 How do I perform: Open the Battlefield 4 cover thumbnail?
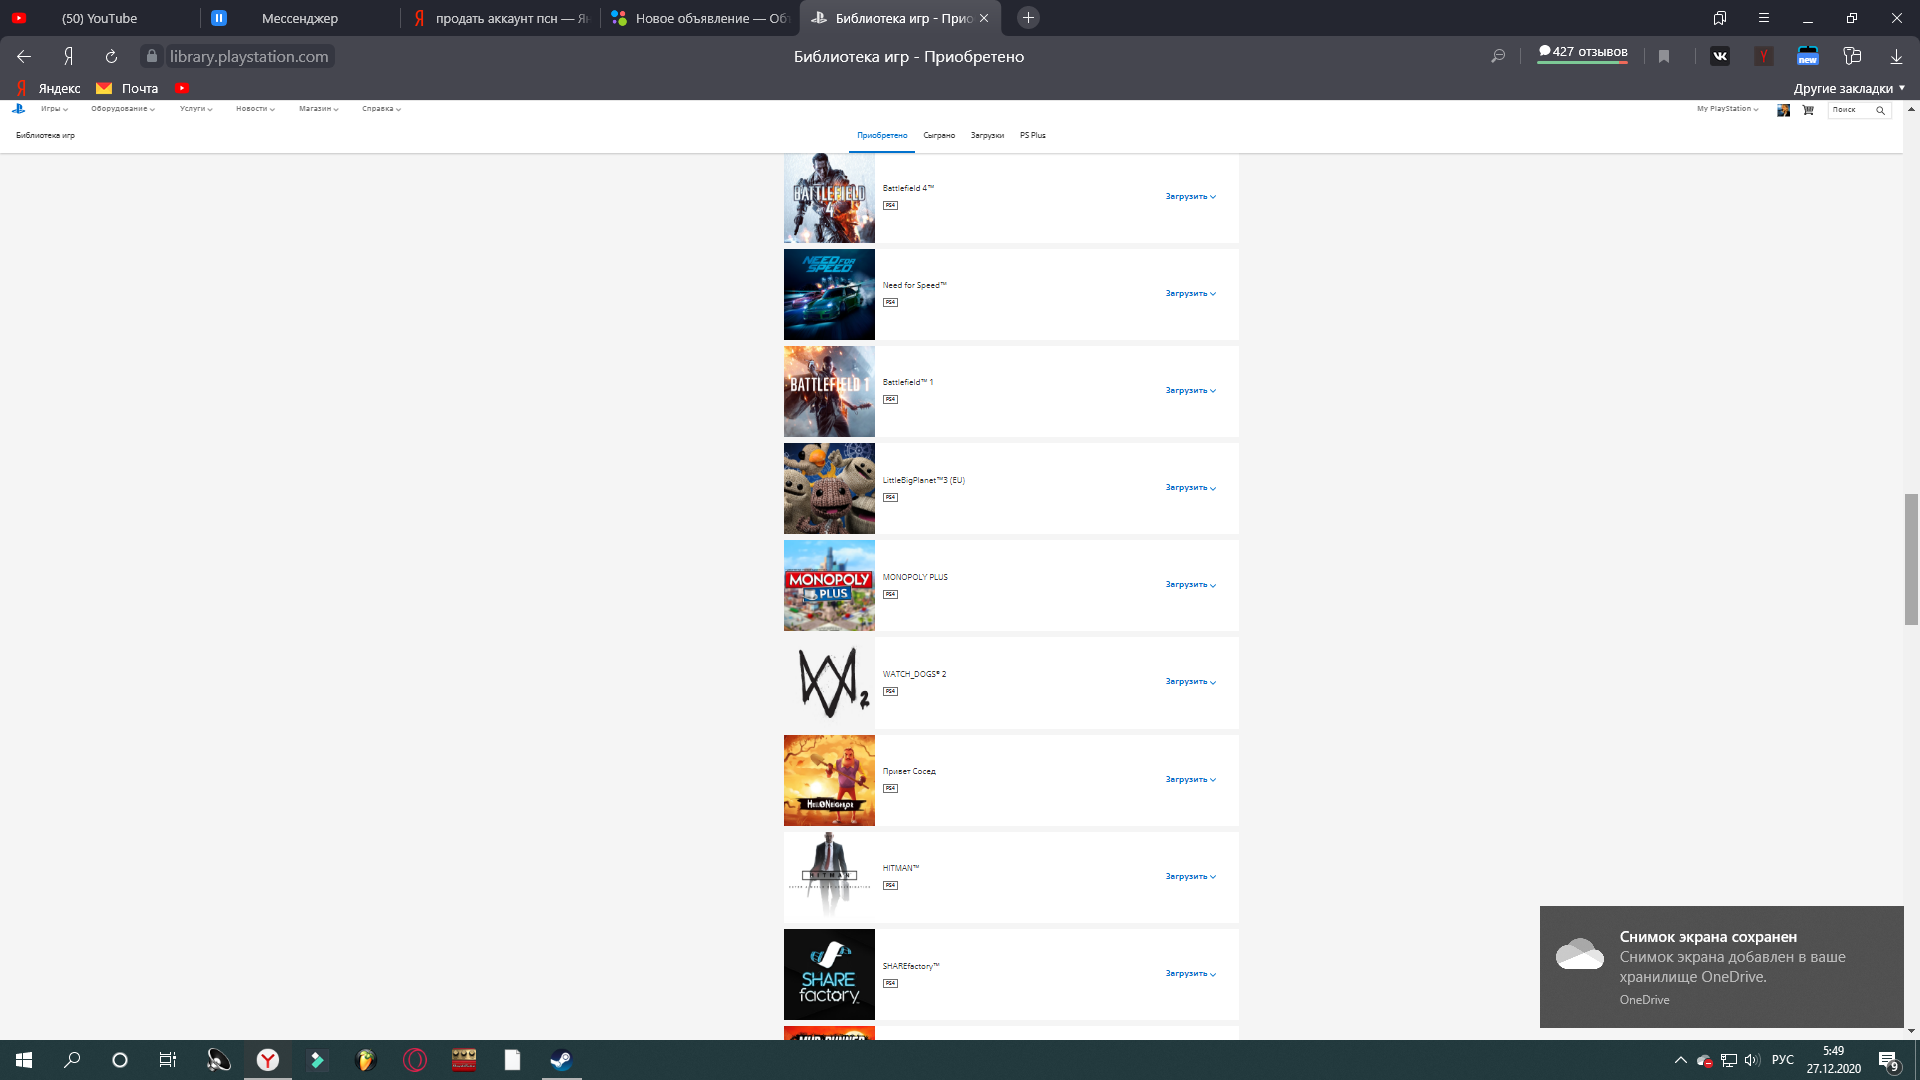click(x=829, y=197)
